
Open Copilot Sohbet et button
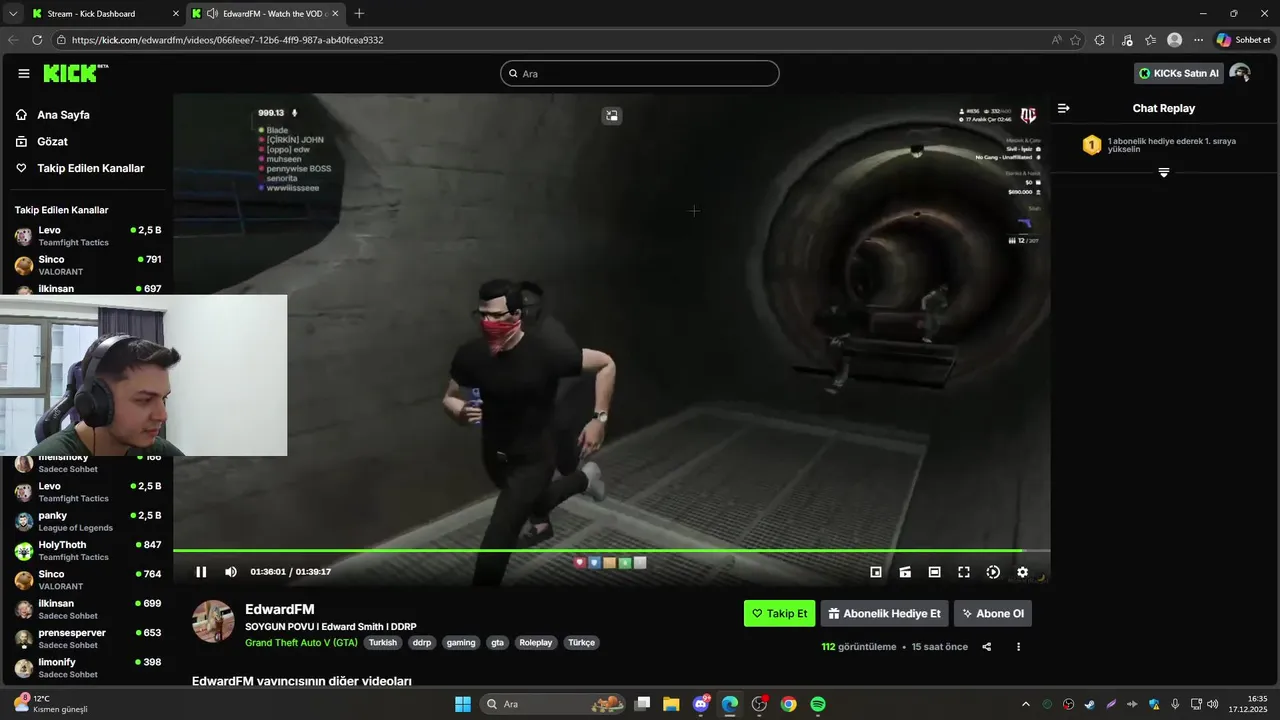pyautogui.click(x=1243, y=40)
